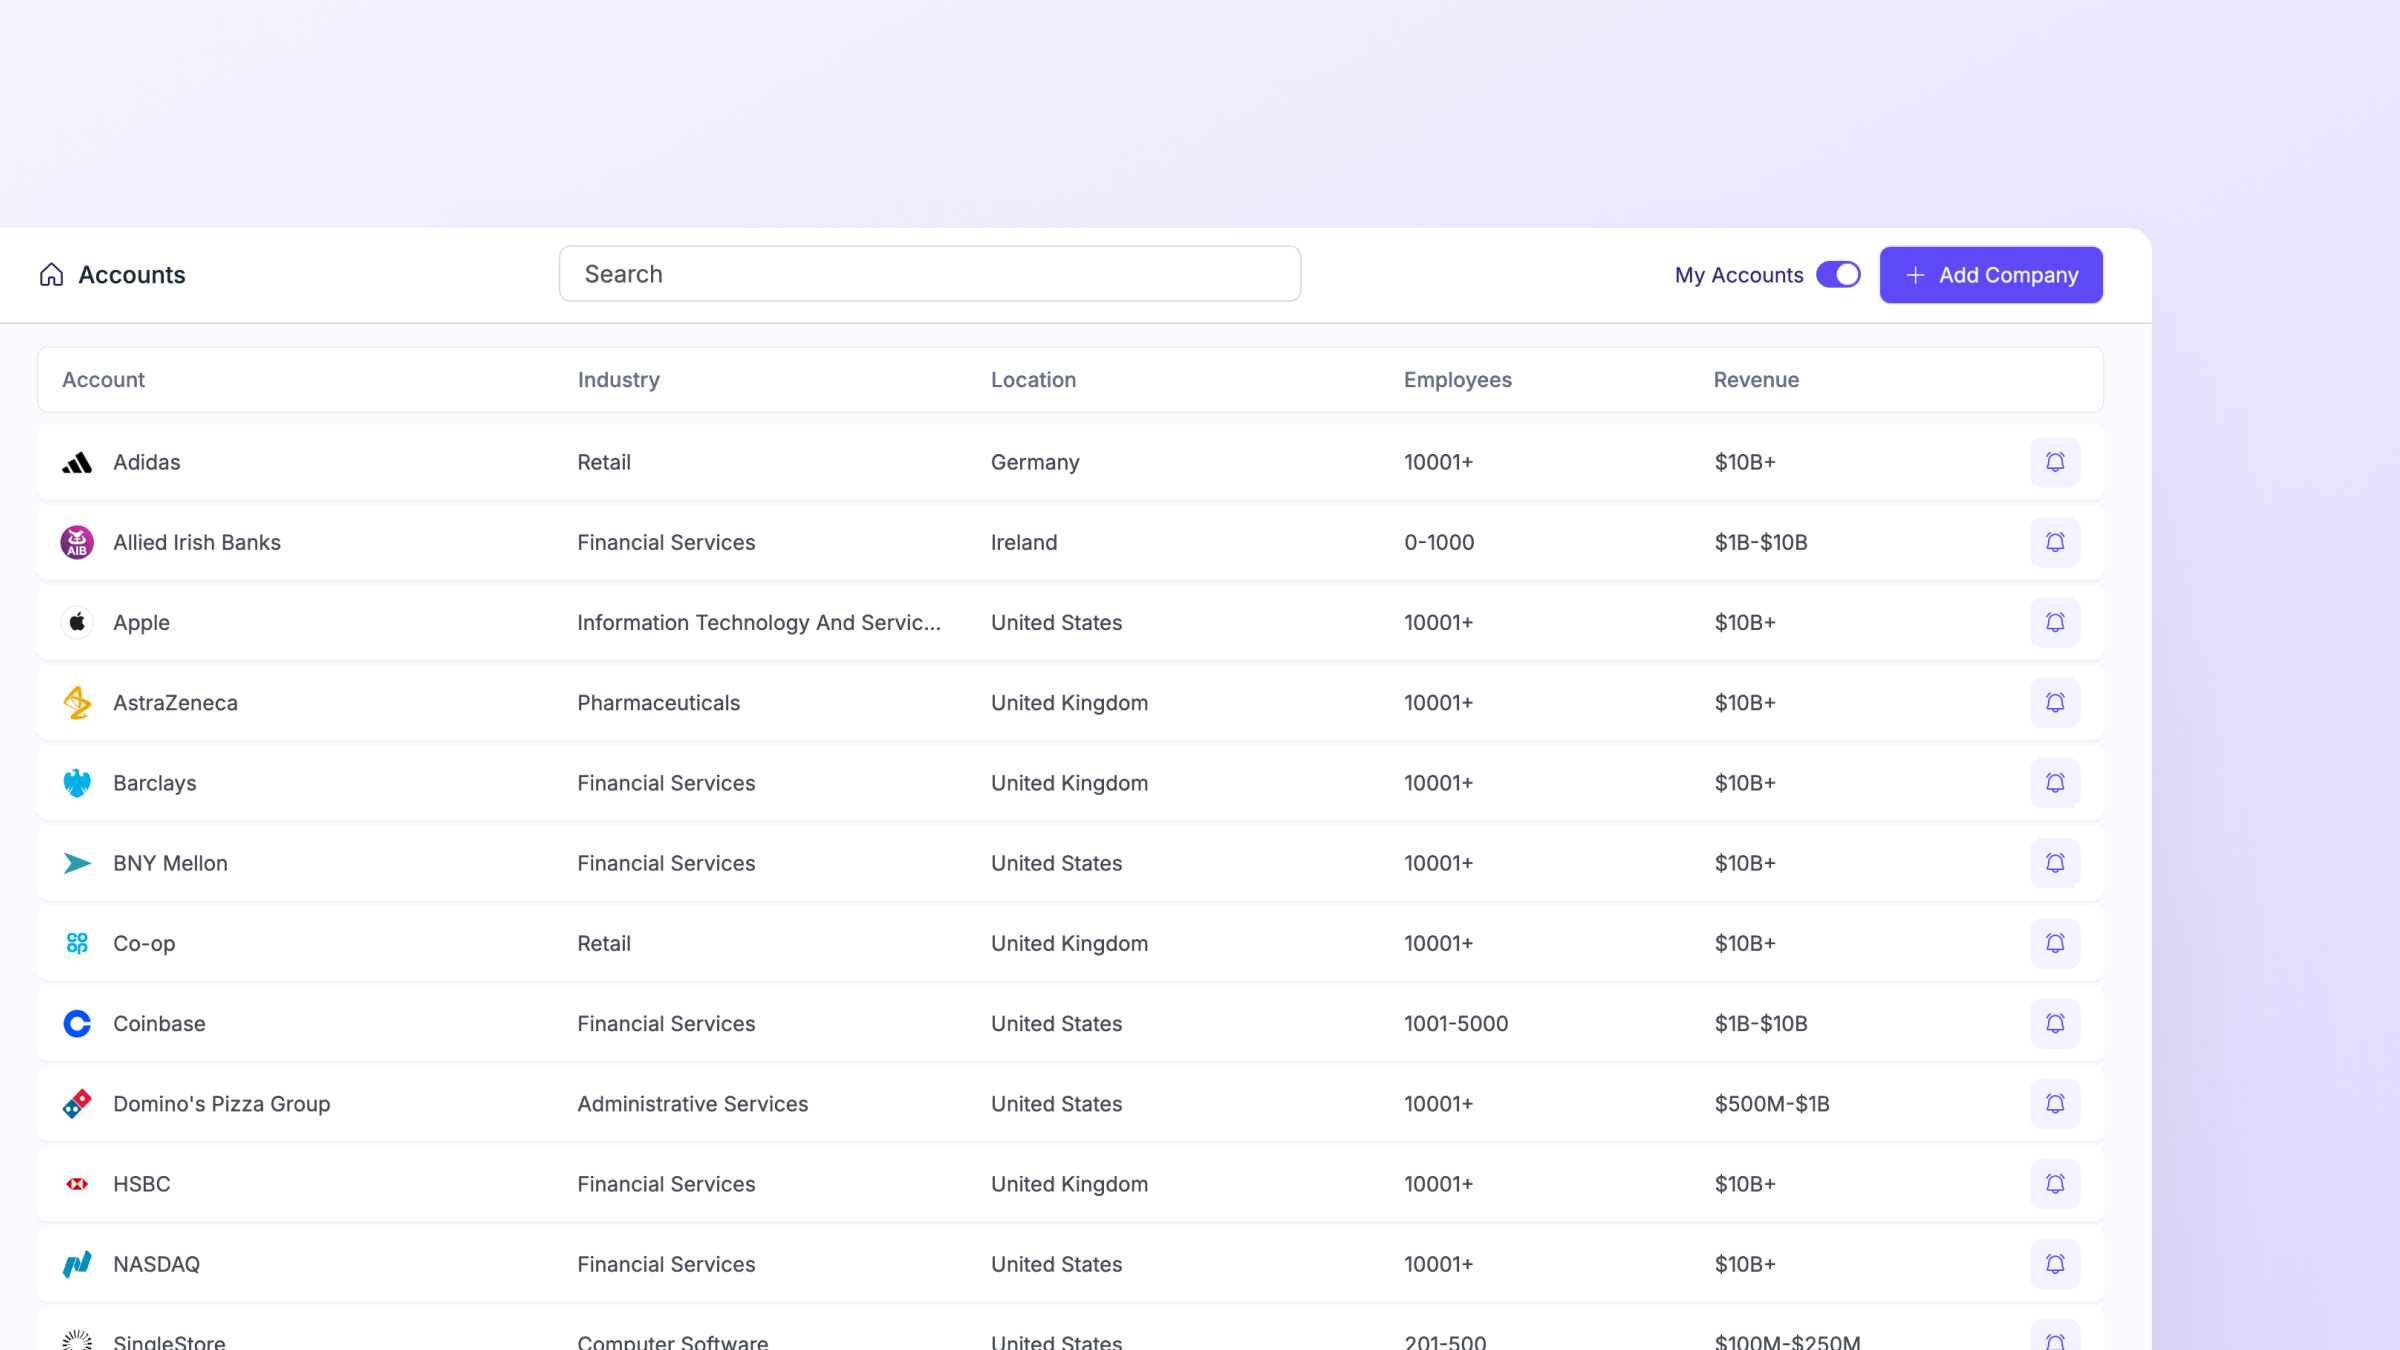Image resolution: width=2400 pixels, height=1350 pixels.
Task: Select the home icon next to Accounts
Action: click(51, 274)
